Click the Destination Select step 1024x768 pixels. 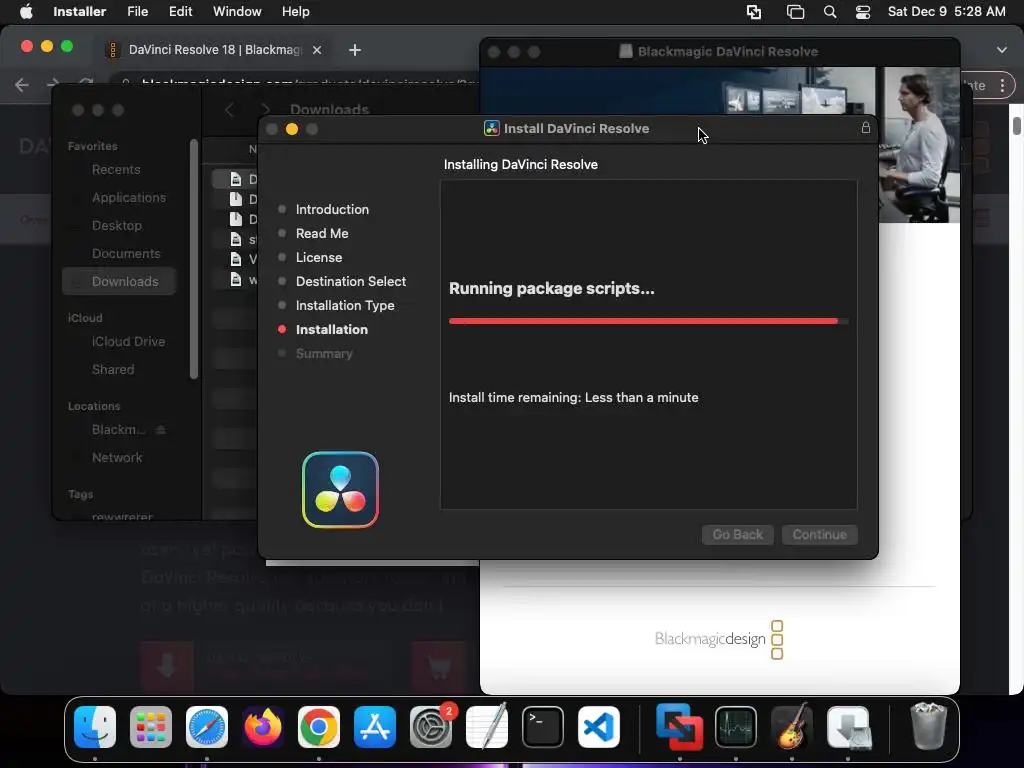[351, 281]
